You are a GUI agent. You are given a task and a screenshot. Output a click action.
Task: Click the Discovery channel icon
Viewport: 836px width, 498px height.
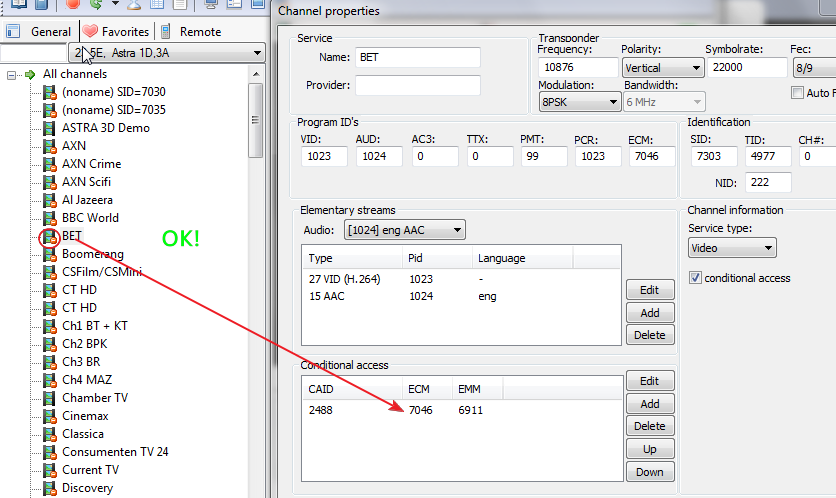click(x=50, y=488)
